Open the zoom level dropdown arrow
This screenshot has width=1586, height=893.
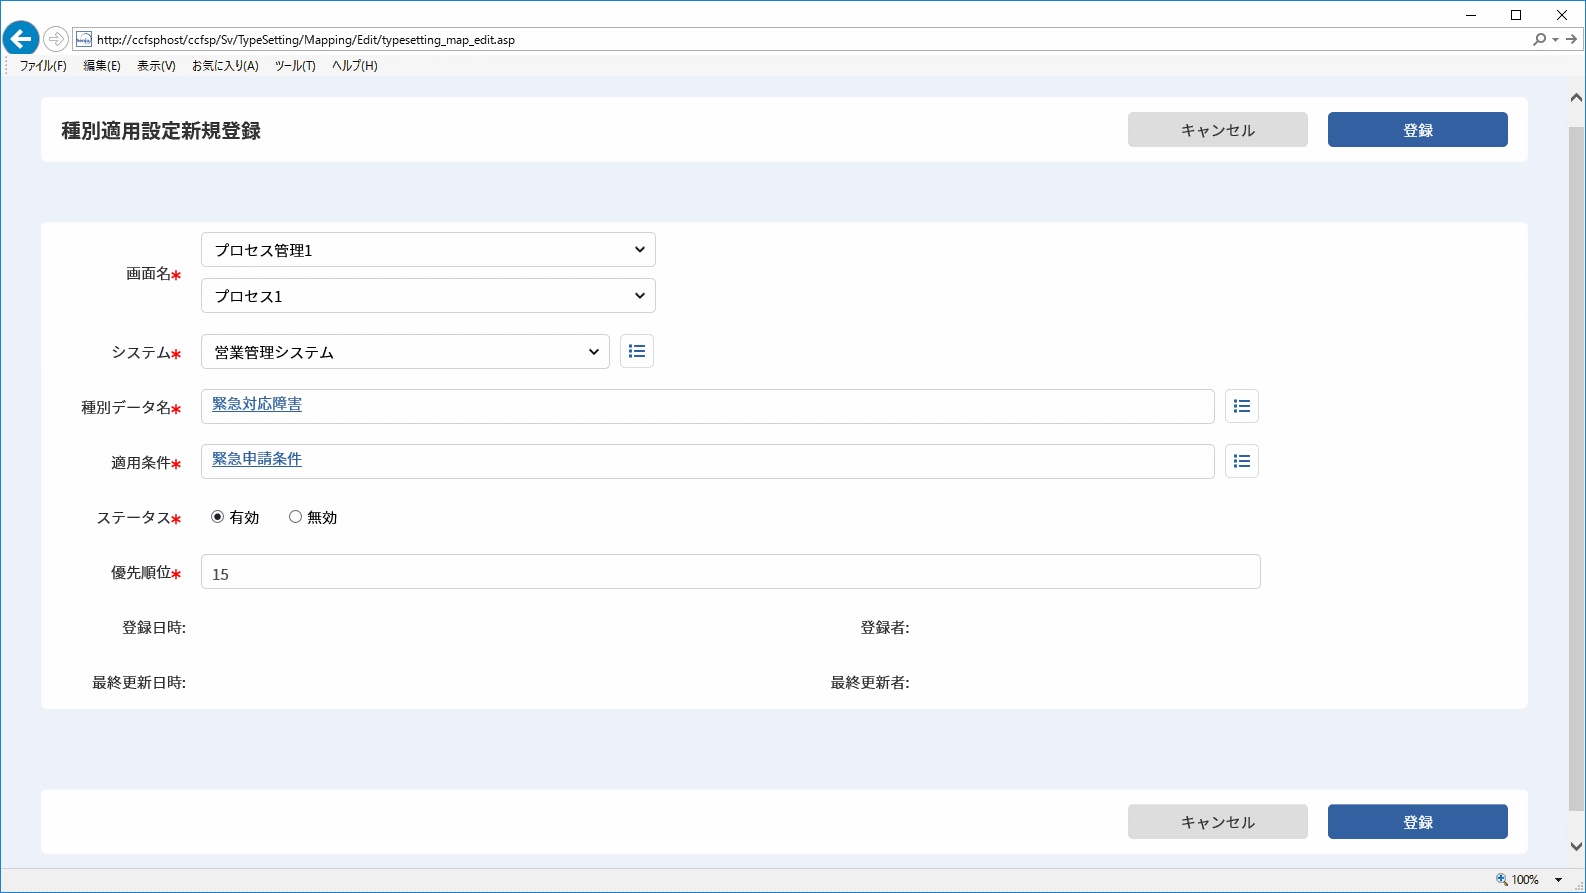[1558, 880]
